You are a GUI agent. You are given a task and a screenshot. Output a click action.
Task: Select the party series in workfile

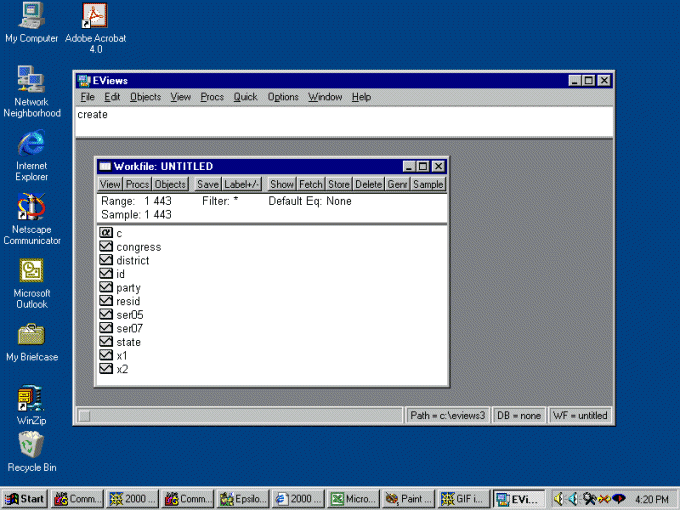pos(128,288)
